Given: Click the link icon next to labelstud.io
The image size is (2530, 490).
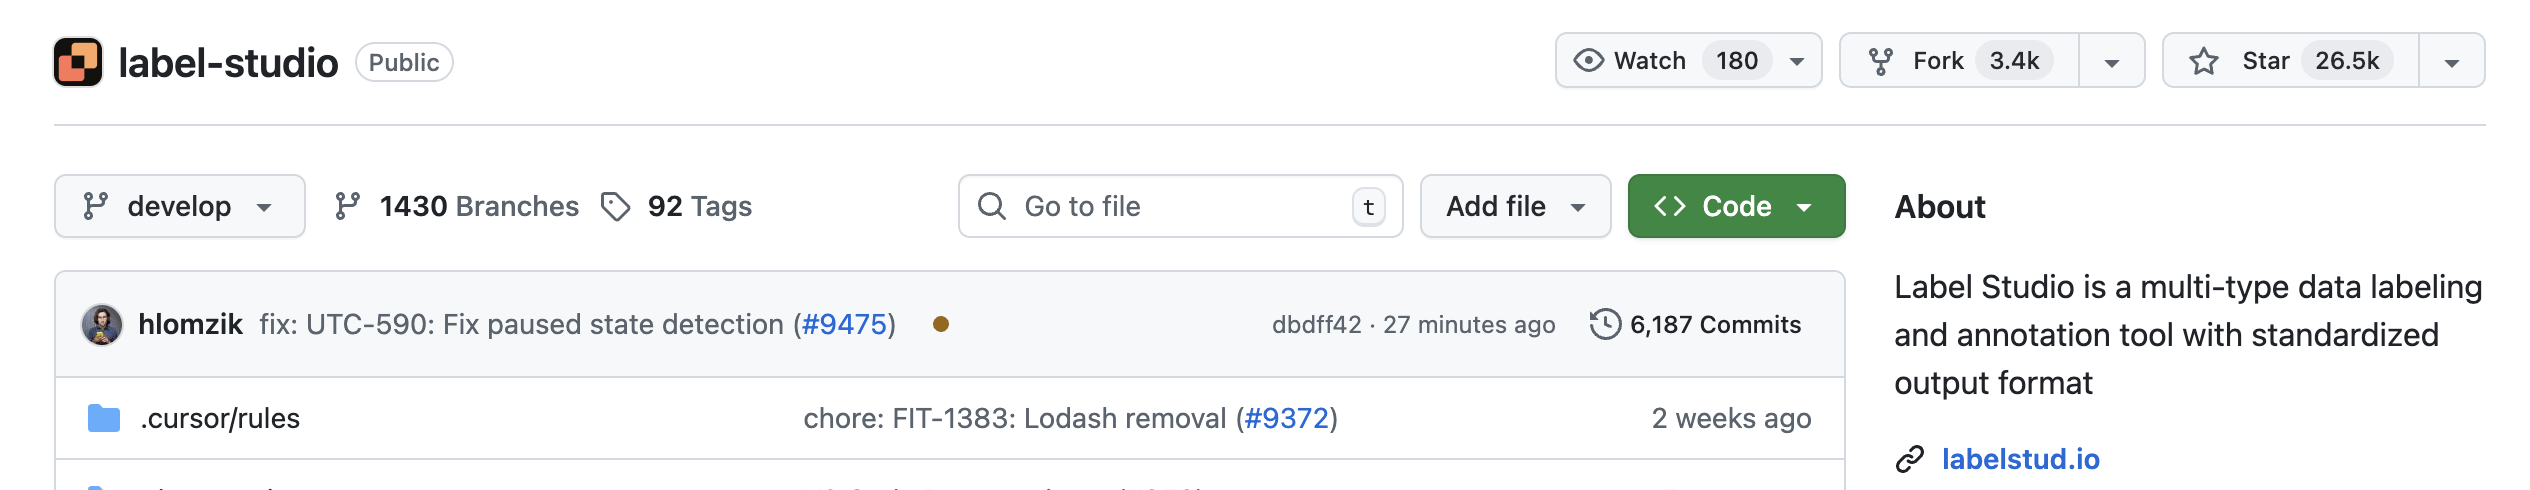Looking at the screenshot, I should pos(1910,459).
